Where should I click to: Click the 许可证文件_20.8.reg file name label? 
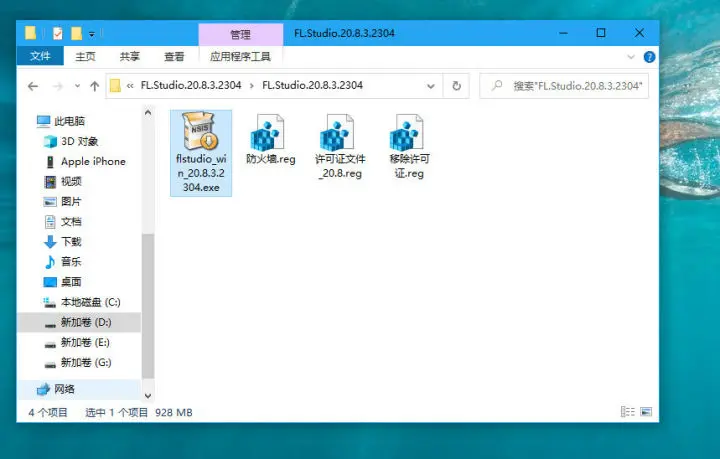pos(340,166)
